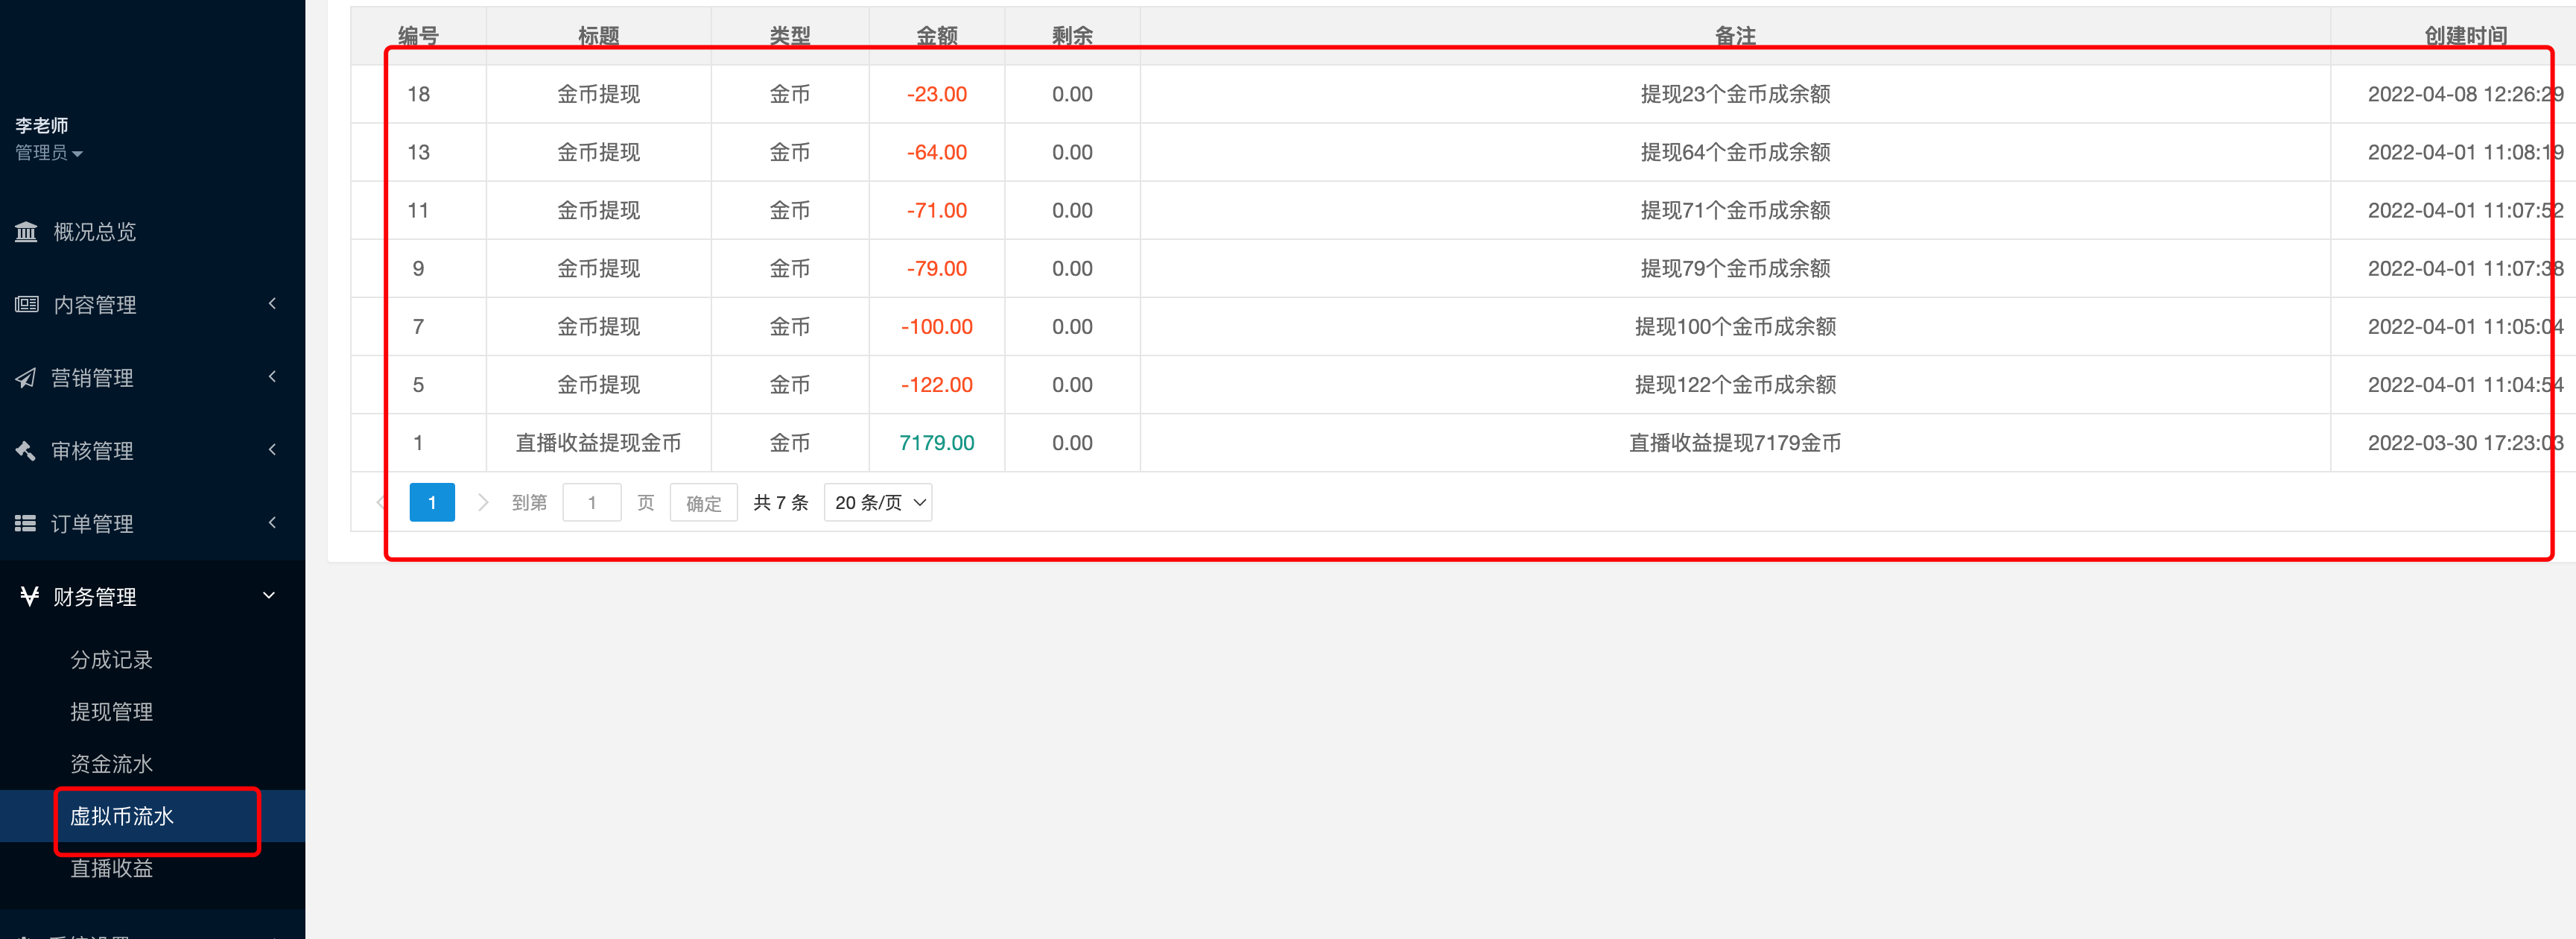The image size is (2576, 939).
Task: Open 概况总览 menu item
Action: tap(152, 232)
